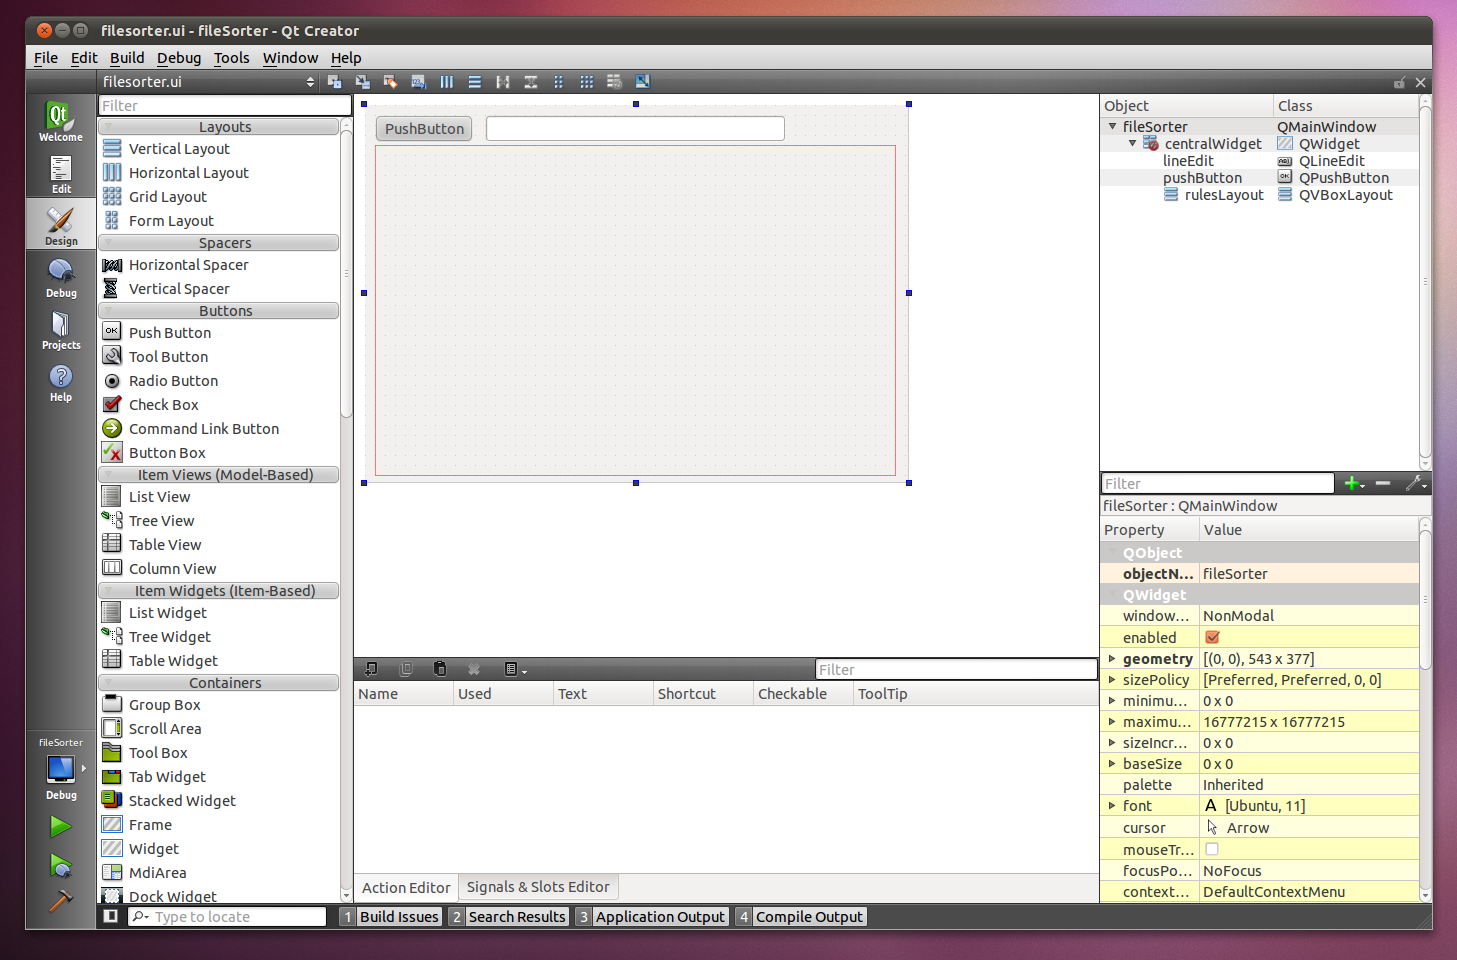The height and width of the screenshot is (960, 1457).
Task: Switch to Signals & Slots Editor tab
Action: (538, 887)
